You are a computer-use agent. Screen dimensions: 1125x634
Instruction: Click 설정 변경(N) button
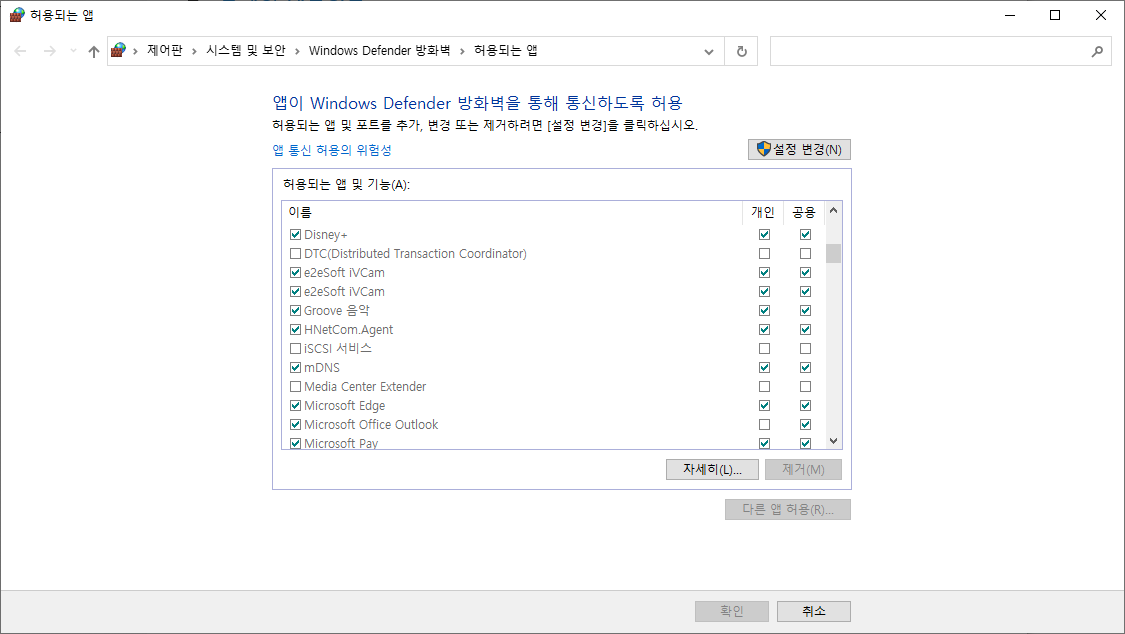point(799,149)
